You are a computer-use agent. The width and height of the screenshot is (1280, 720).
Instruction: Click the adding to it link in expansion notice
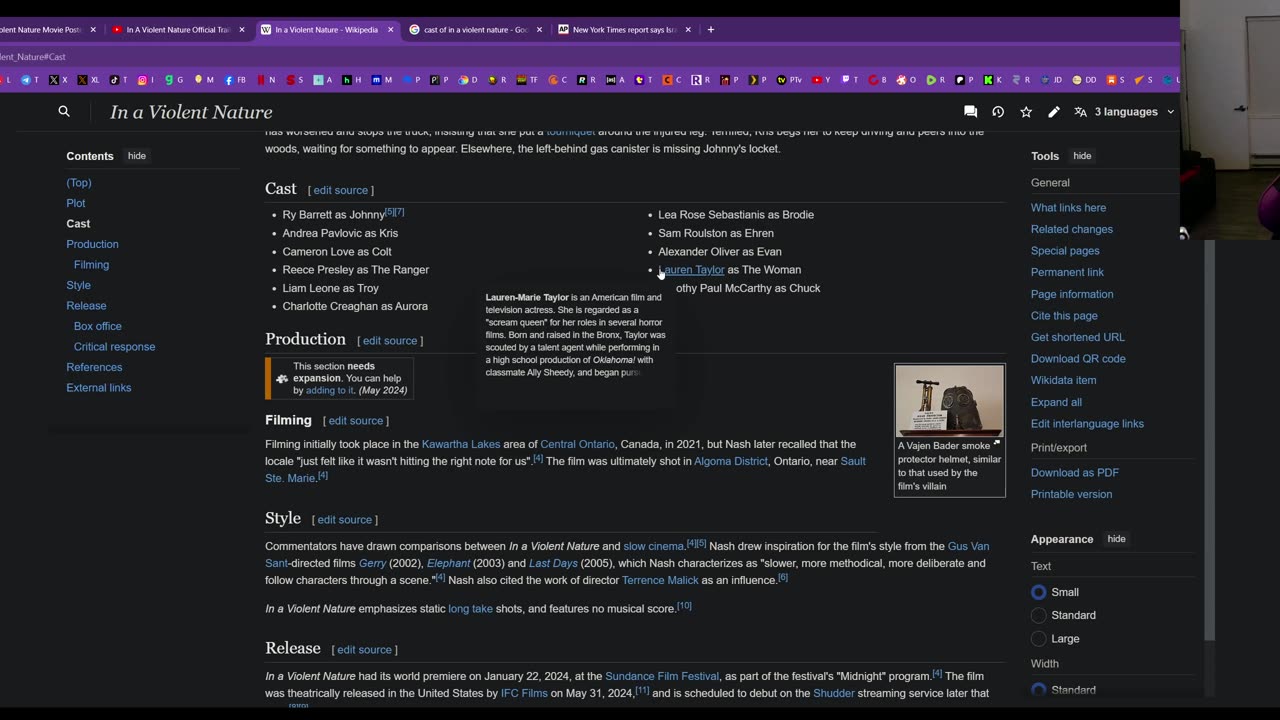coord(330,390)
